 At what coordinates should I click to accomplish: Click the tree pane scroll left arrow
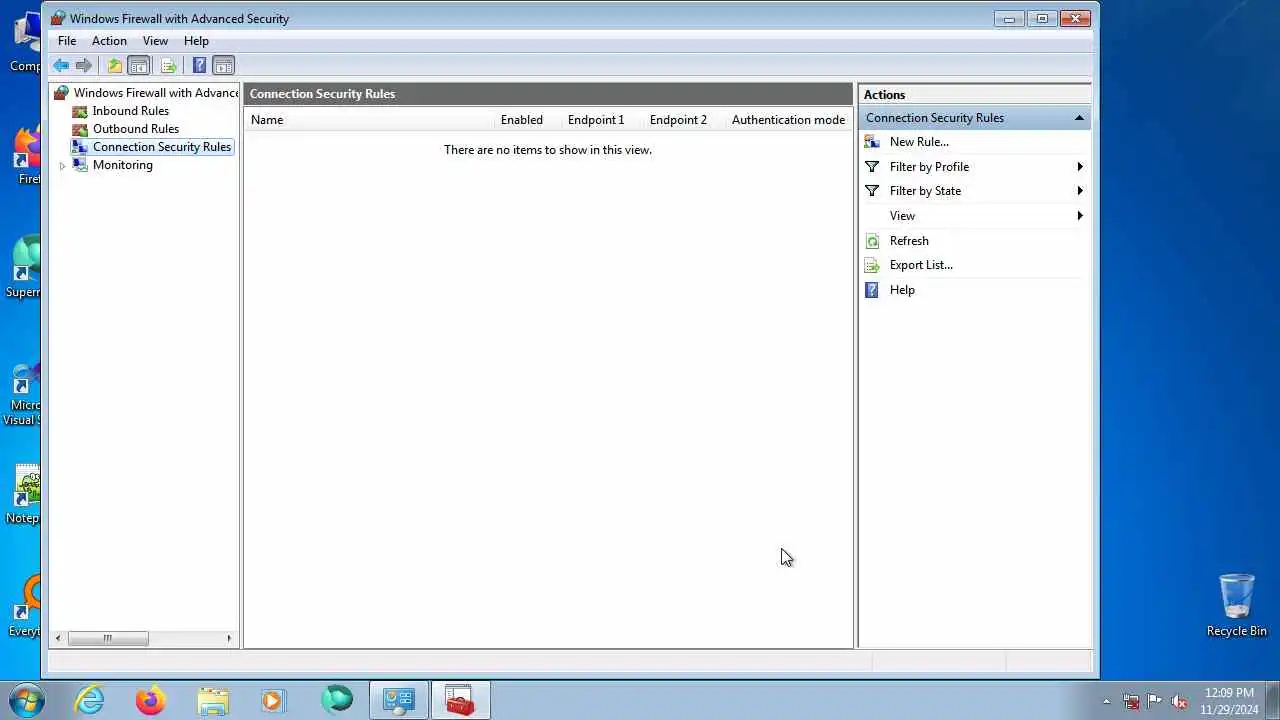[58, 638]
